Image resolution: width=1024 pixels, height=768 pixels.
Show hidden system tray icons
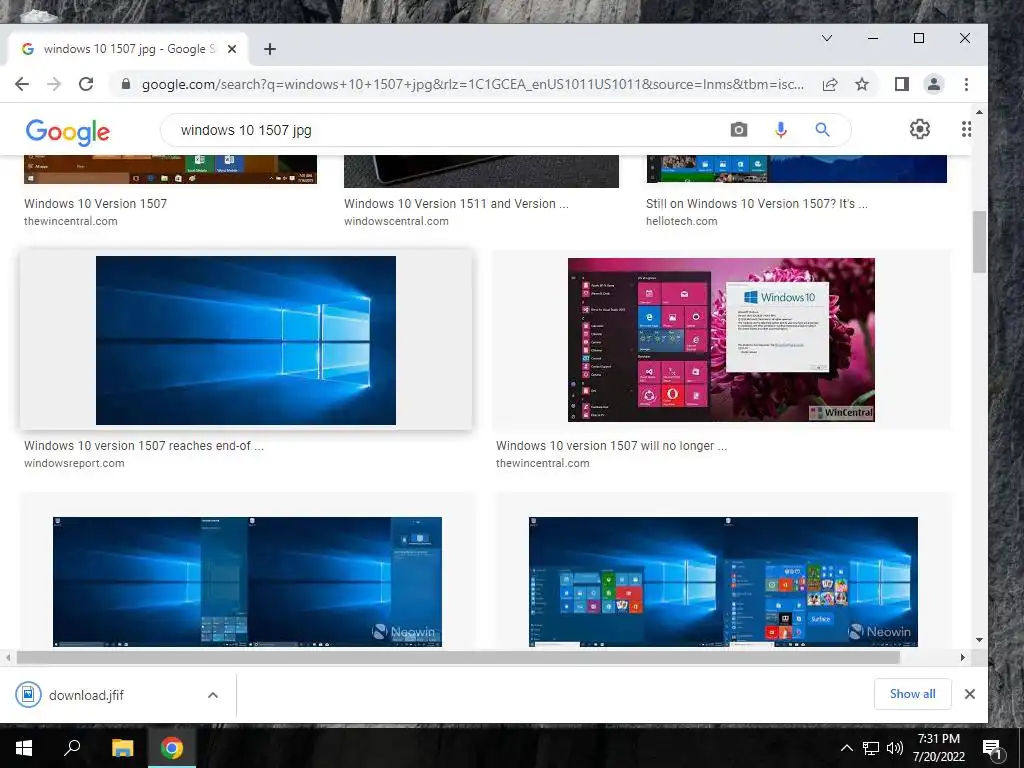tap(846, 748)
